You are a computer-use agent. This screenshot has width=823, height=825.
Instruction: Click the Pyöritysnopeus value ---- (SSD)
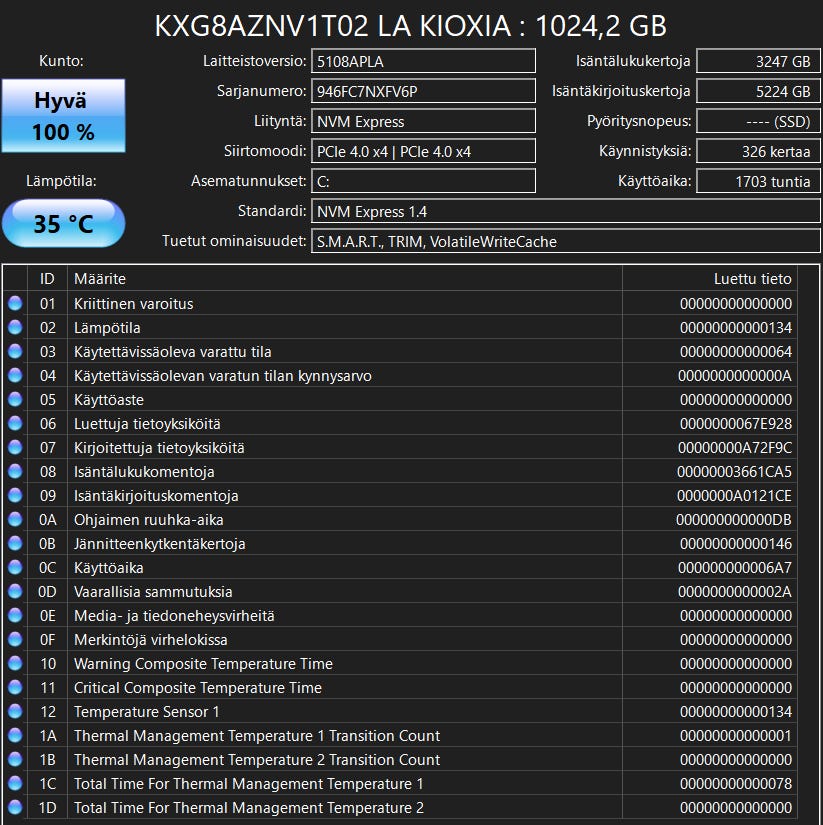(x=758, y=121)
